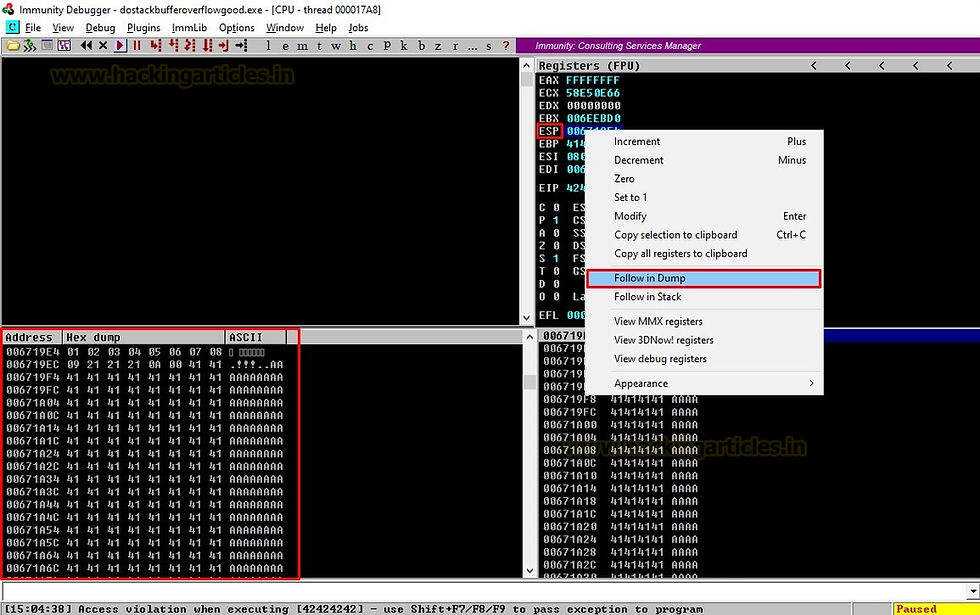Click the gray window icon in the toolbar
The image size is (980, 615).
point(47,46)
